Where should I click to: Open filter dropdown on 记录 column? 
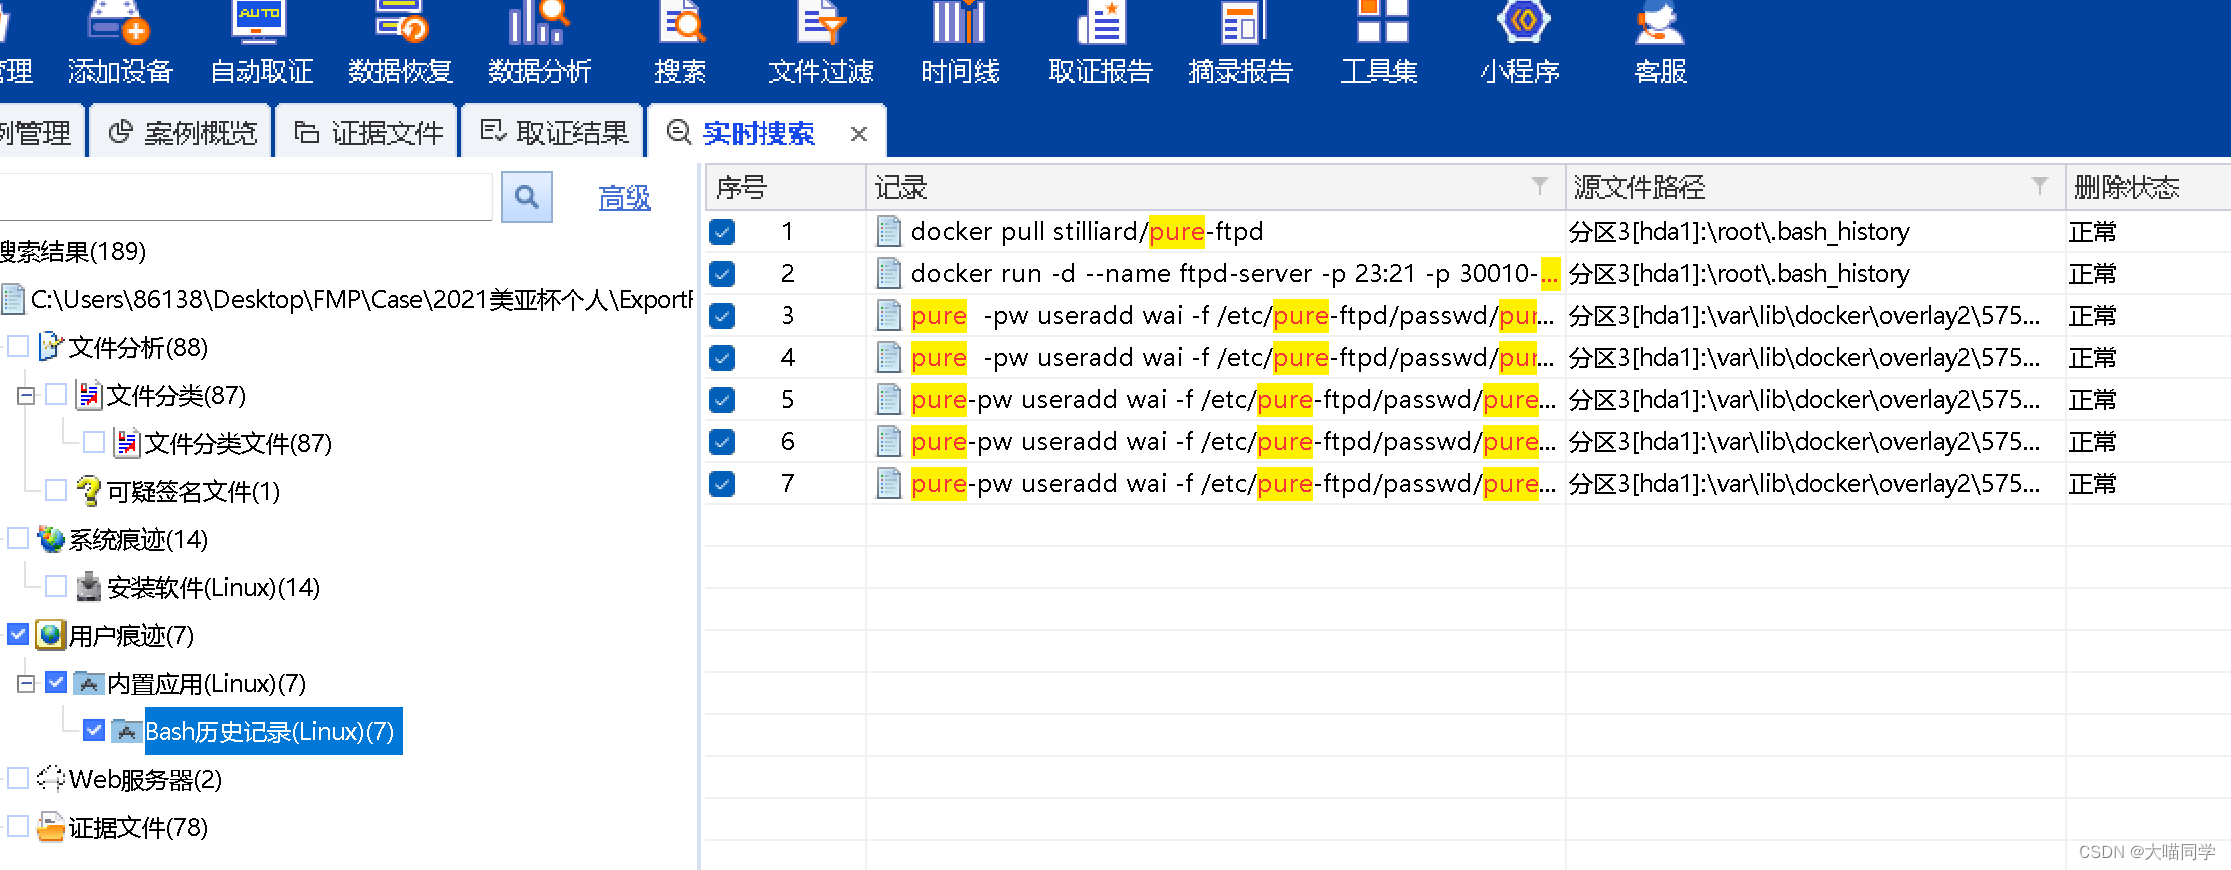tap(1540, 186)
